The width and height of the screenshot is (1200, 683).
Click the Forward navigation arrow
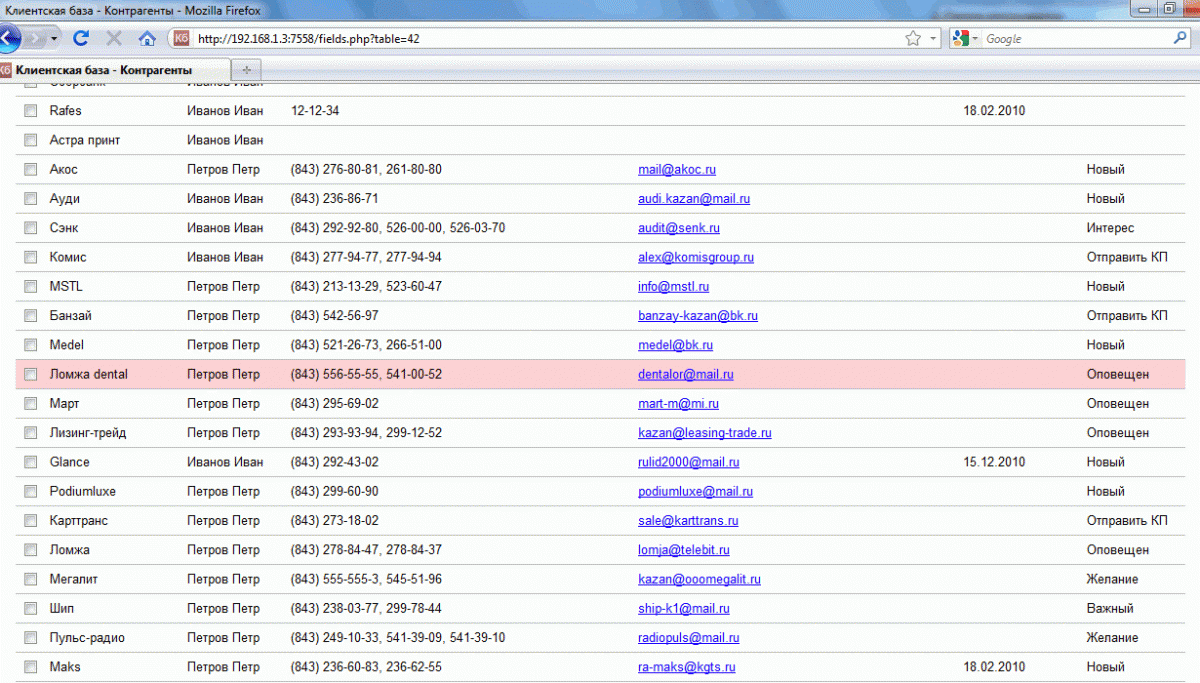[36, 38]
